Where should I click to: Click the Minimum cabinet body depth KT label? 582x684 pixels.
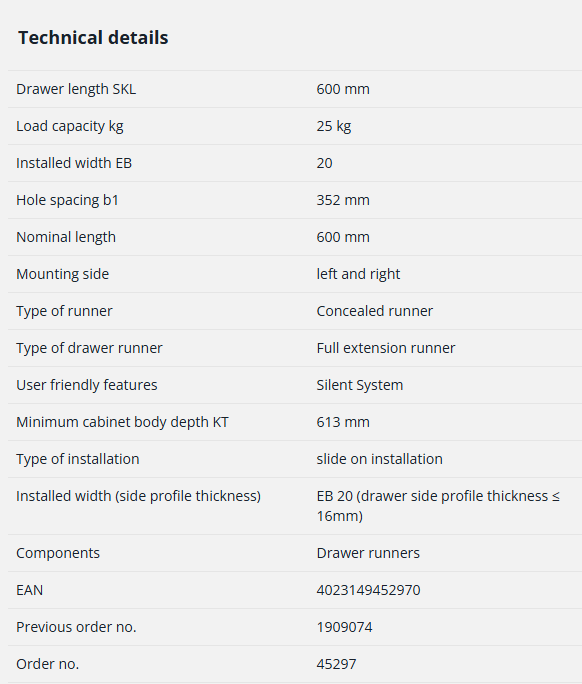point(122,422)
